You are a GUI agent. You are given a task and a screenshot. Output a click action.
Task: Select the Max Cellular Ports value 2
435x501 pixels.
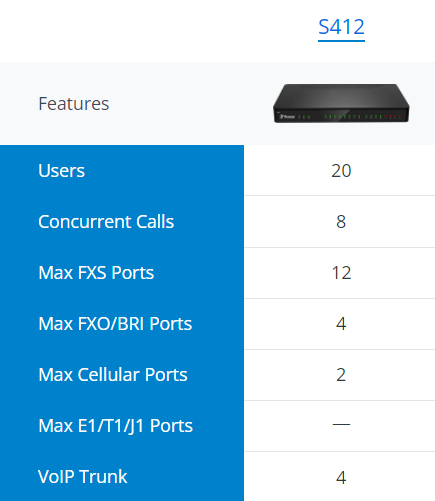tap(341, 375)
